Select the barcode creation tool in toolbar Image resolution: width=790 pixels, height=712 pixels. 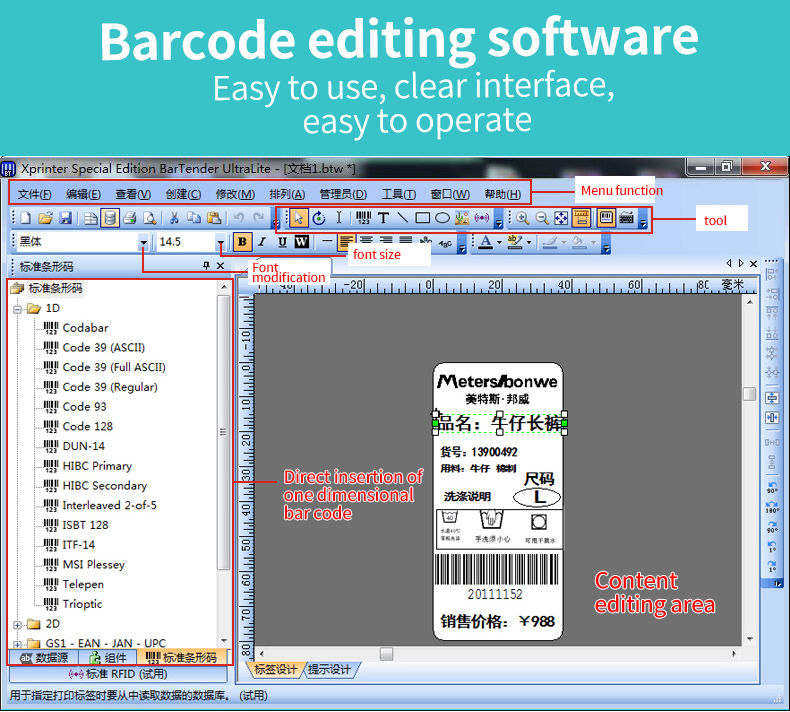pyautogui.click(x=363, y=217)
